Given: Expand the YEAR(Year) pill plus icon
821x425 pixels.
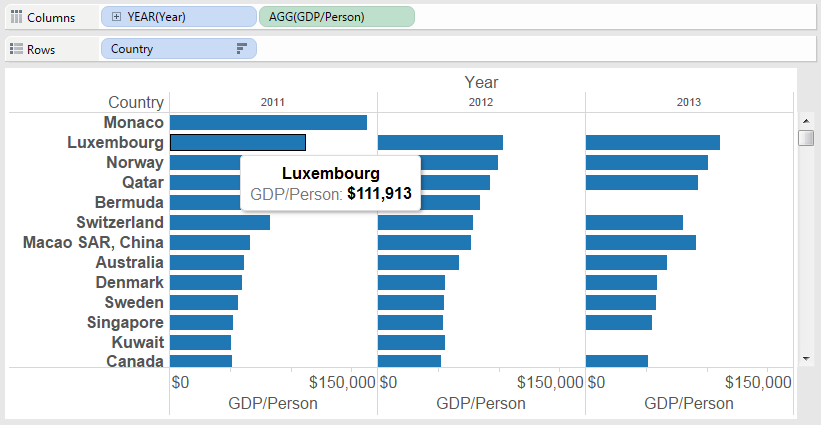Looking at the screenshot, I should 117,17.
